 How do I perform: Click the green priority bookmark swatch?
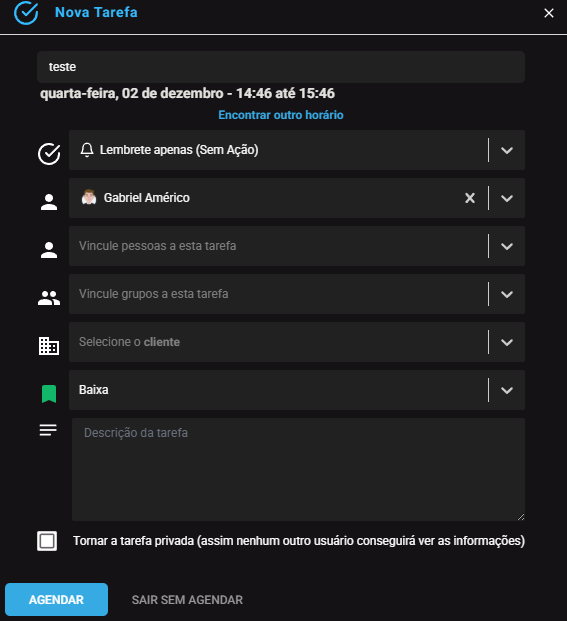point(49,394)
